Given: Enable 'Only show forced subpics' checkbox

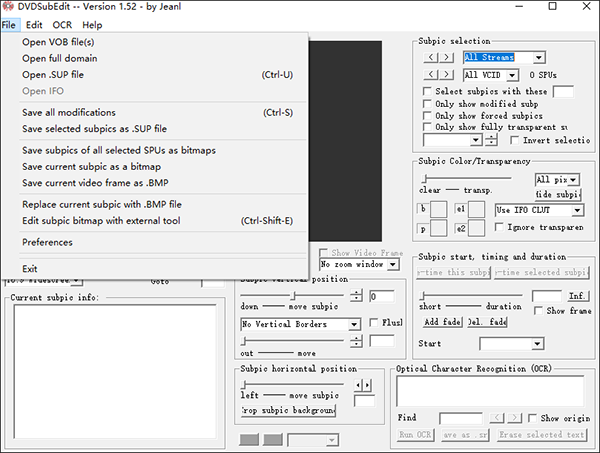Looking at the screenshot, I should pos(428,115).
